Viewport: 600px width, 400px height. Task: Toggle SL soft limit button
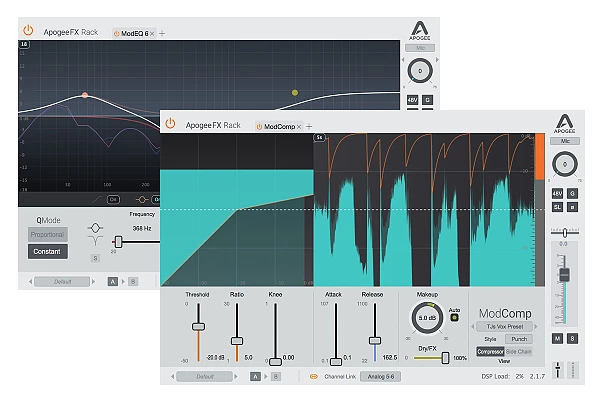tap(557, 207)
